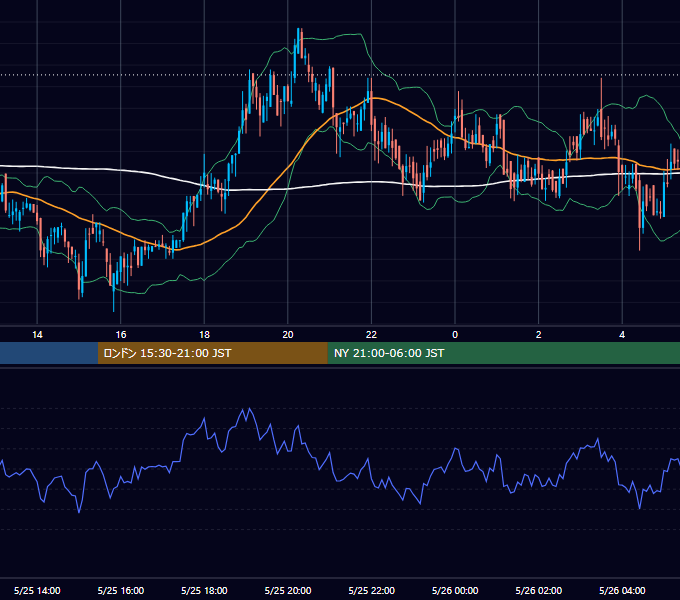Click the 5/25 16:00 date label
The image size is (680, 600).
[121, 590]
